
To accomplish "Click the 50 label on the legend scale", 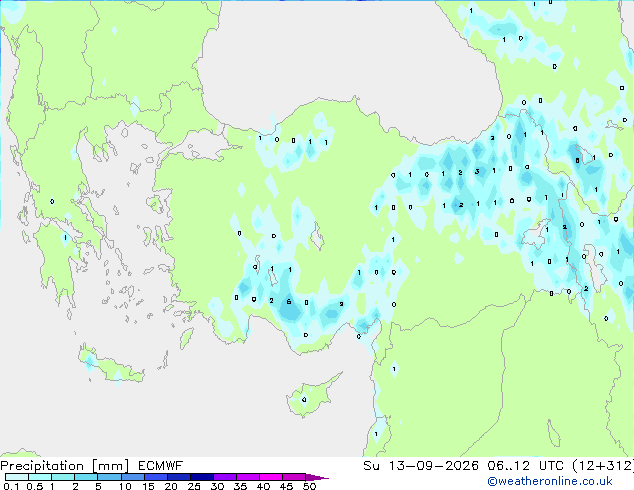I will tap(310, 486).
